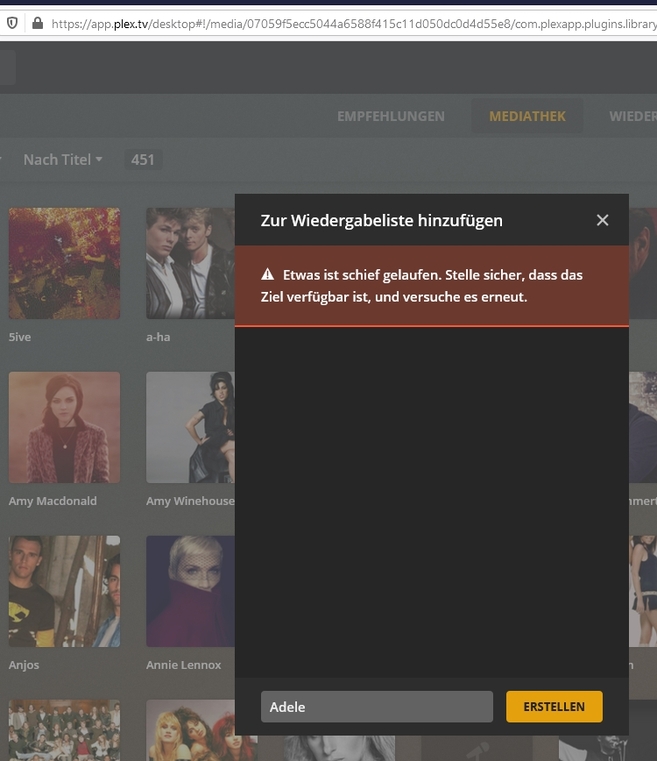Click the warning triangle icon in error banner
The height and width of the screenshot is (761, 657).
267,275
